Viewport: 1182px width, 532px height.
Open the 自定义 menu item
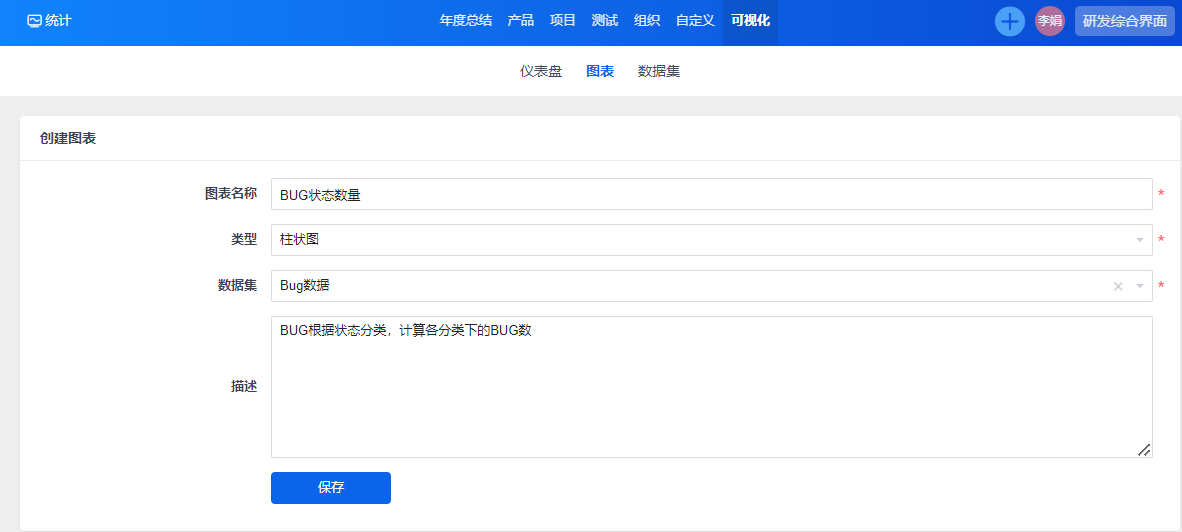click(x=695, y=20)
